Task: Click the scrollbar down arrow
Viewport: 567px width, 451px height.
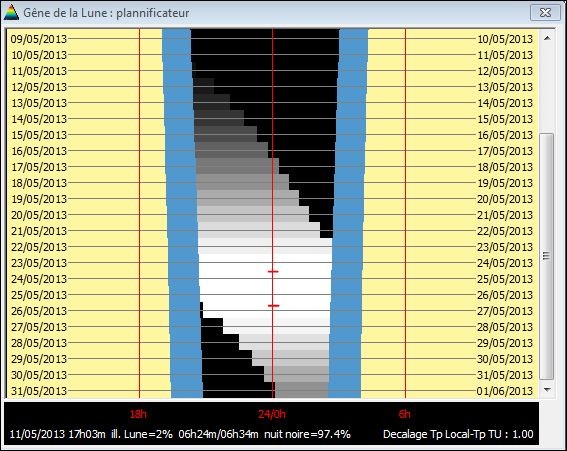Action: click(547, 390)
